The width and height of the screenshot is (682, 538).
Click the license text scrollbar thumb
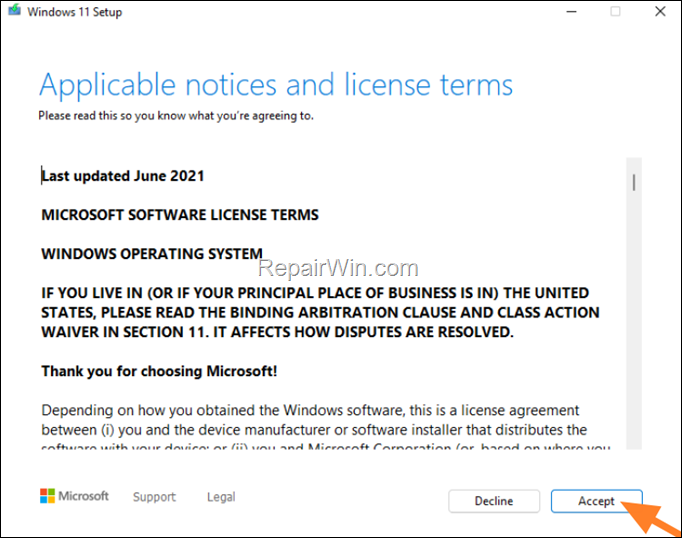[634, 182]
